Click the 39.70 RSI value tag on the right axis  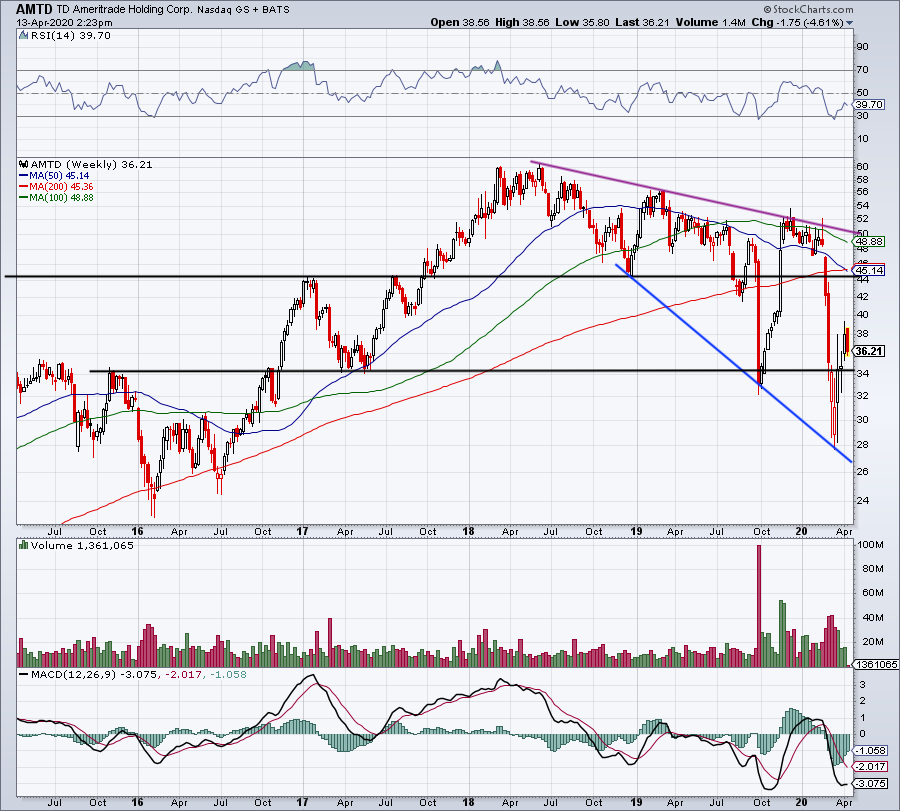868,104
